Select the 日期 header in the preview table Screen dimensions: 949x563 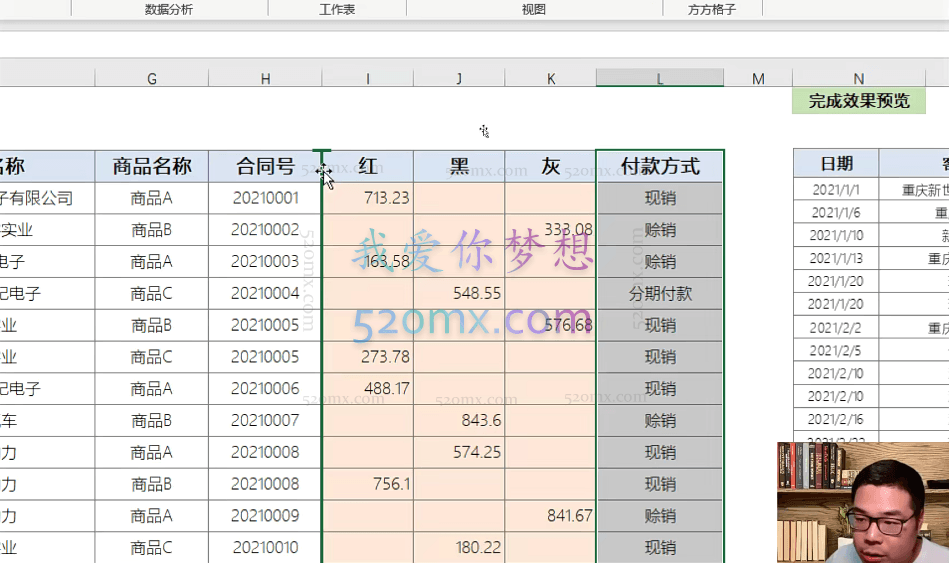coord(836,164)
